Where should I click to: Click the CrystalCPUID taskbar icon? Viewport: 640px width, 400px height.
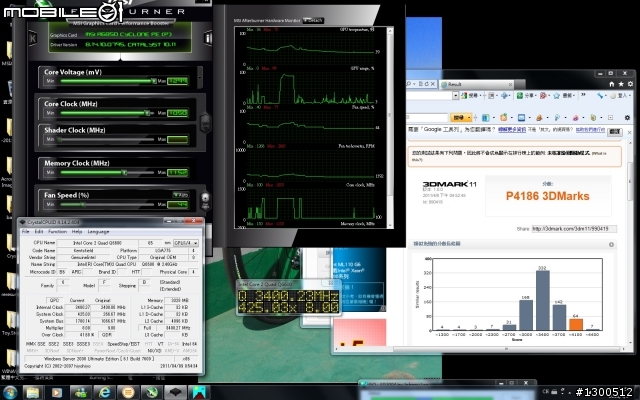(176, 392)
